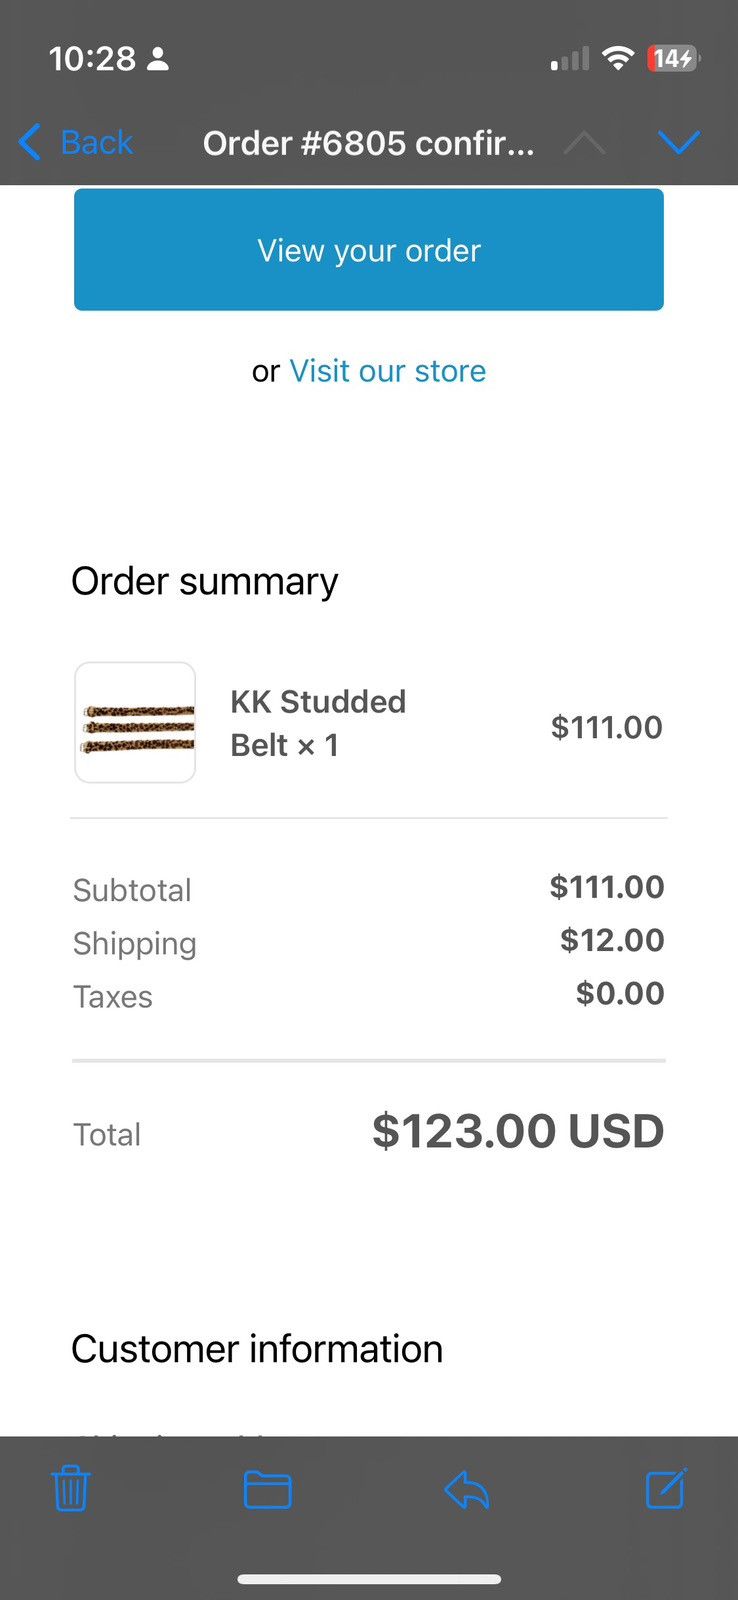Tap the battery indicator in status bar
This screenshot has width=738, height=1600.
pos(674,59)
